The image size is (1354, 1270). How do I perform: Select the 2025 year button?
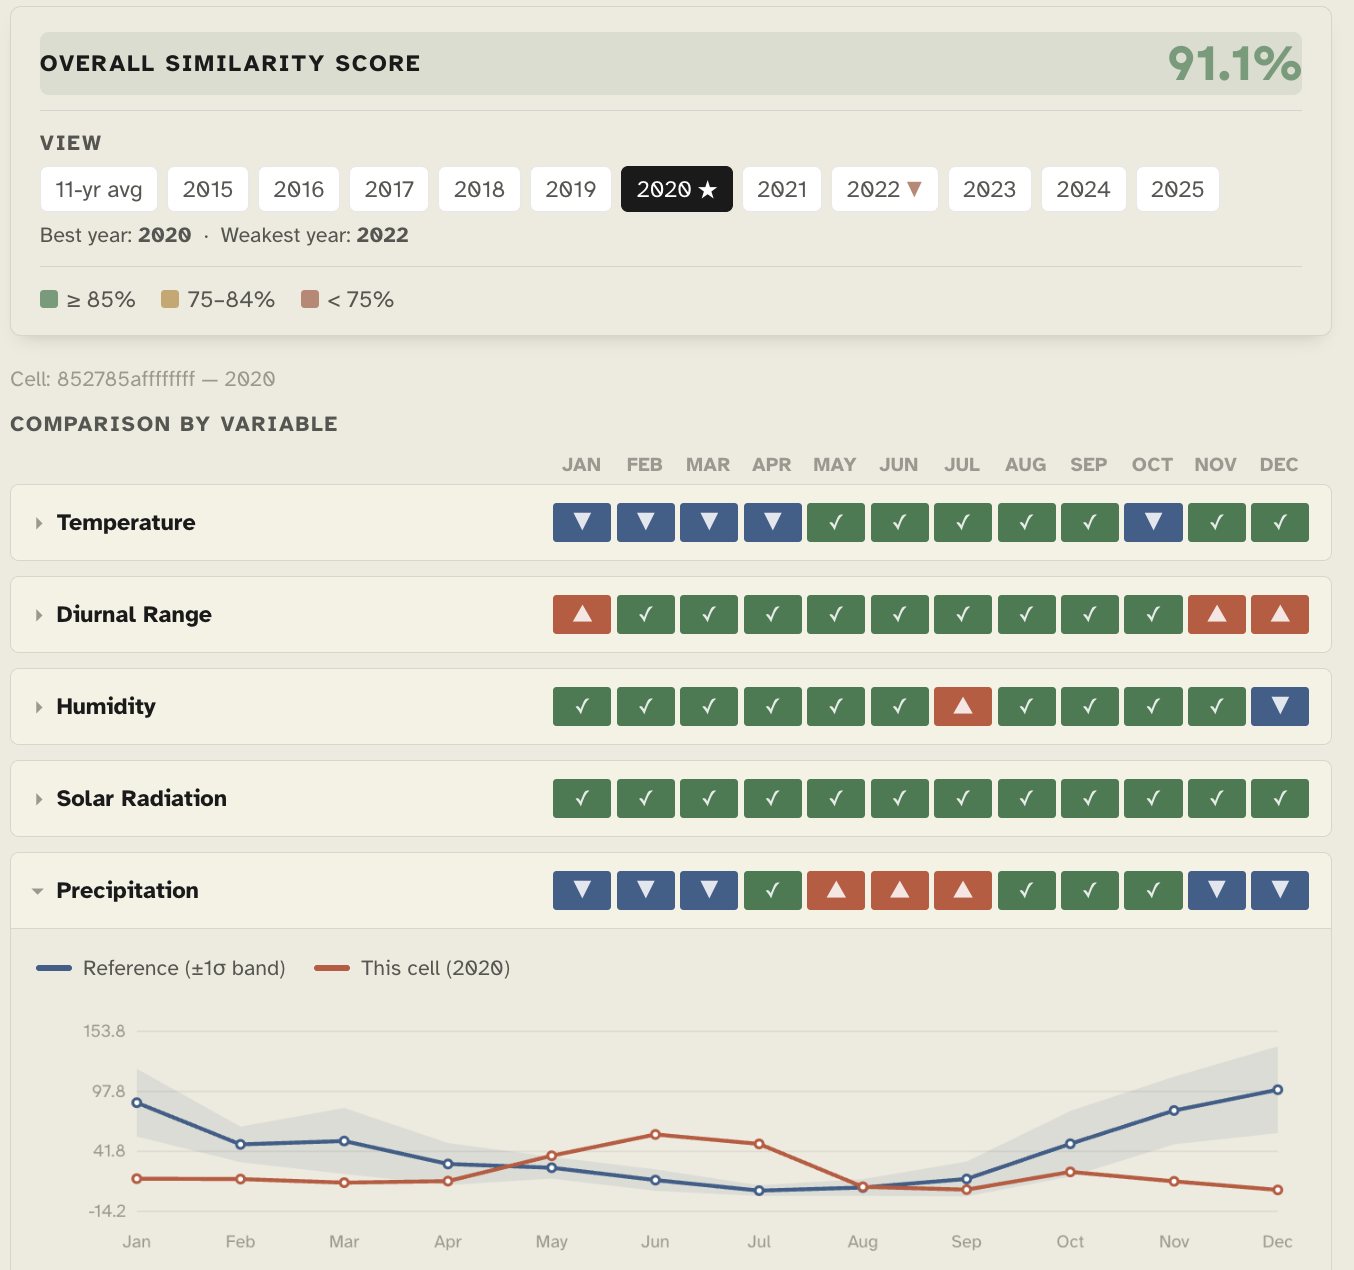tap(1178, 189)
